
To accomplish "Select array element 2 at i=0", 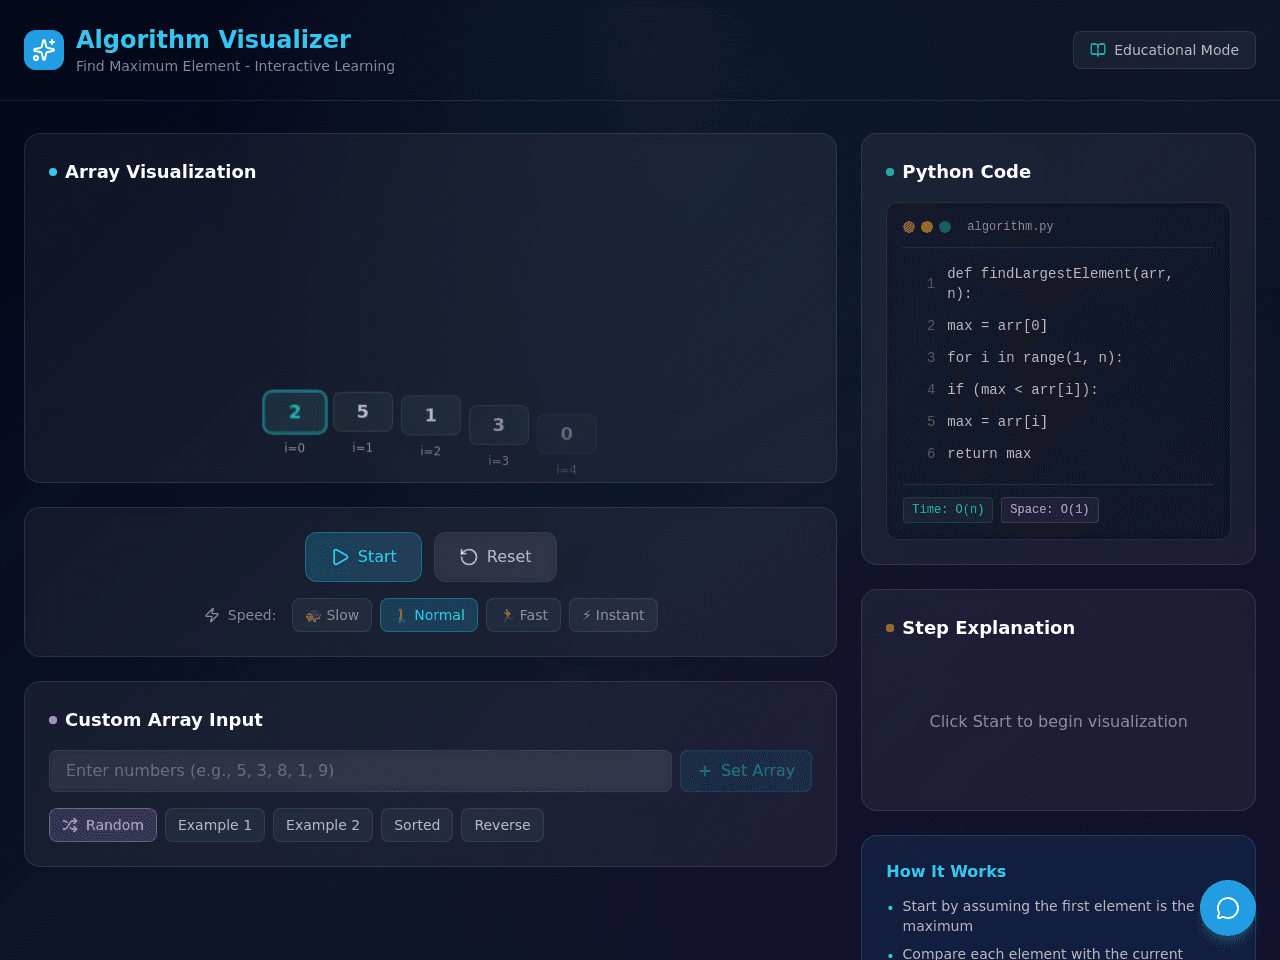I will (x=295, y=412).
